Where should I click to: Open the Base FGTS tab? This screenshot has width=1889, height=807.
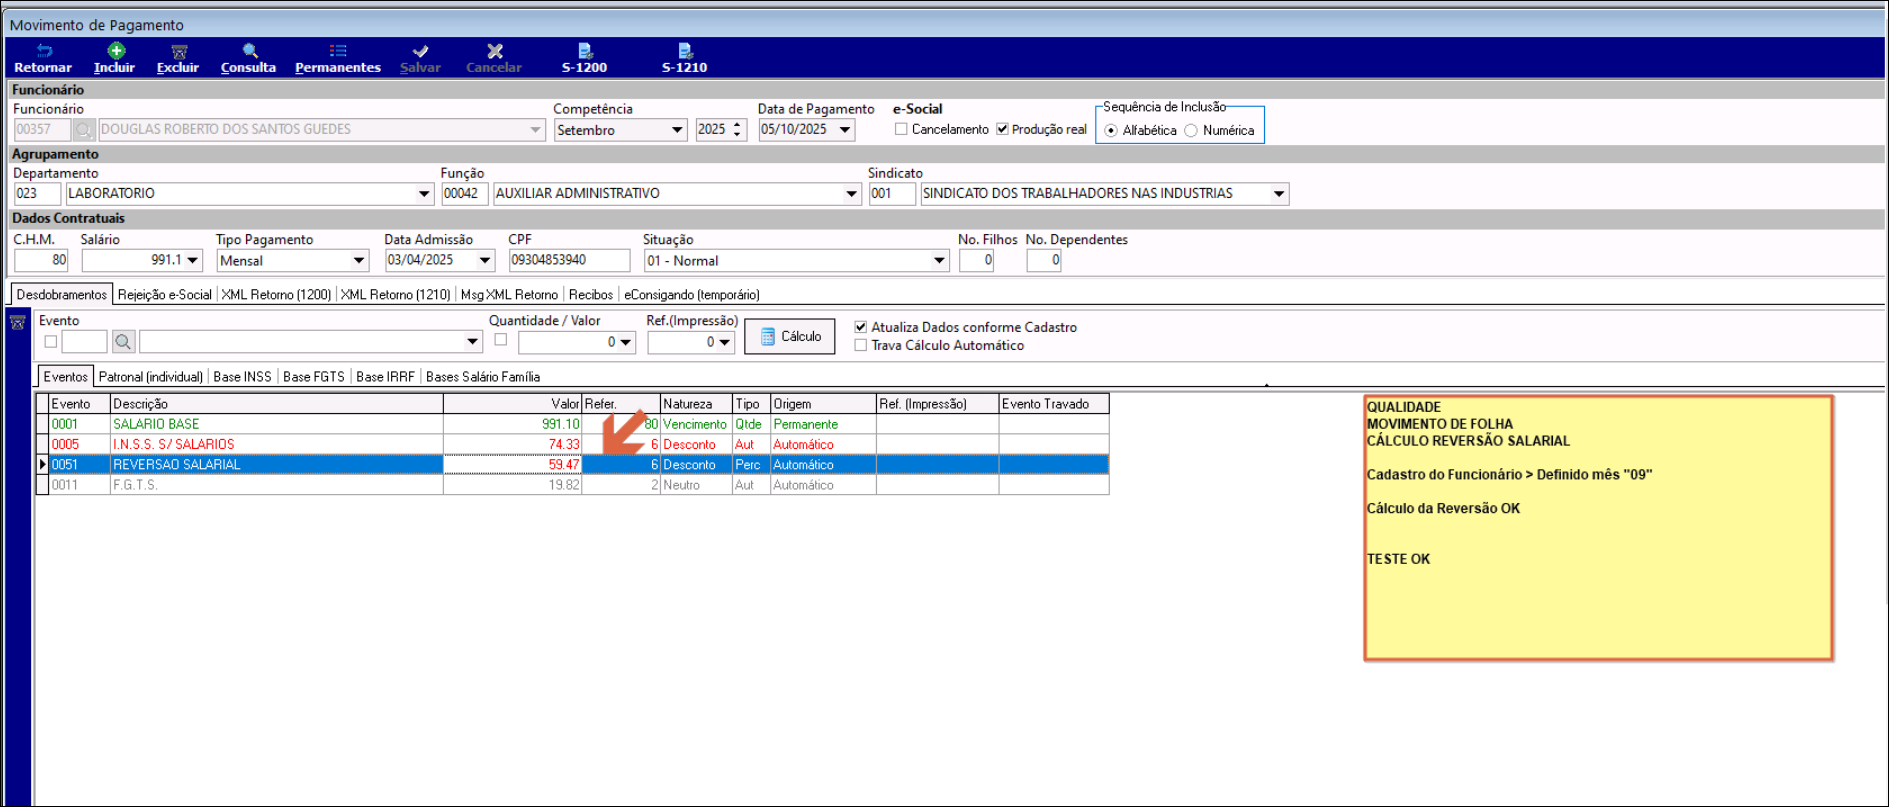[313, 377]
